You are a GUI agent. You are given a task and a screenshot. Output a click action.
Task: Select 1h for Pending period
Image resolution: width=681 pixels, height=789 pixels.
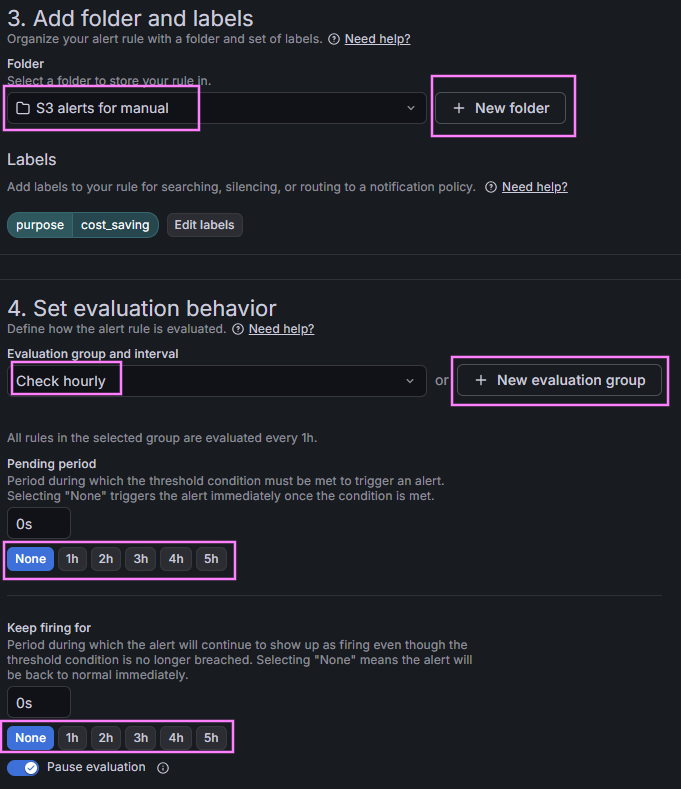[x=72, y=559]
